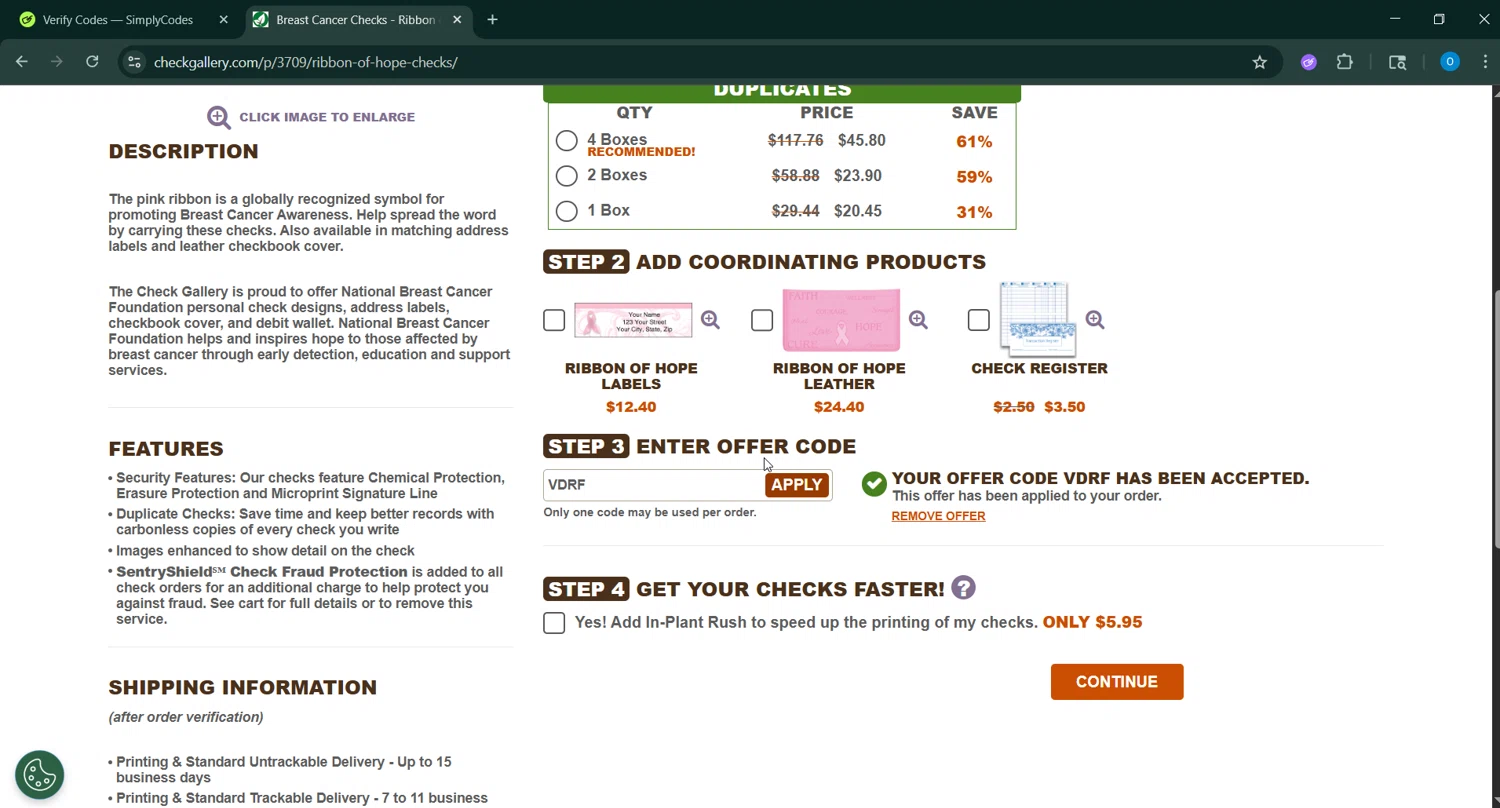
Task: Check the Ribbon of Hope Labels box
Action: point(554,320)
